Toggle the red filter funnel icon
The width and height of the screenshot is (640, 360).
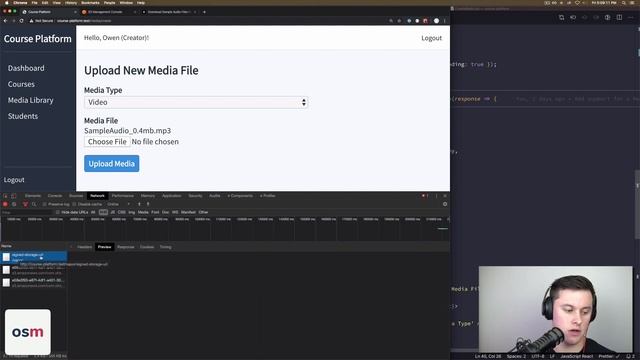click(x=25, y=204)
